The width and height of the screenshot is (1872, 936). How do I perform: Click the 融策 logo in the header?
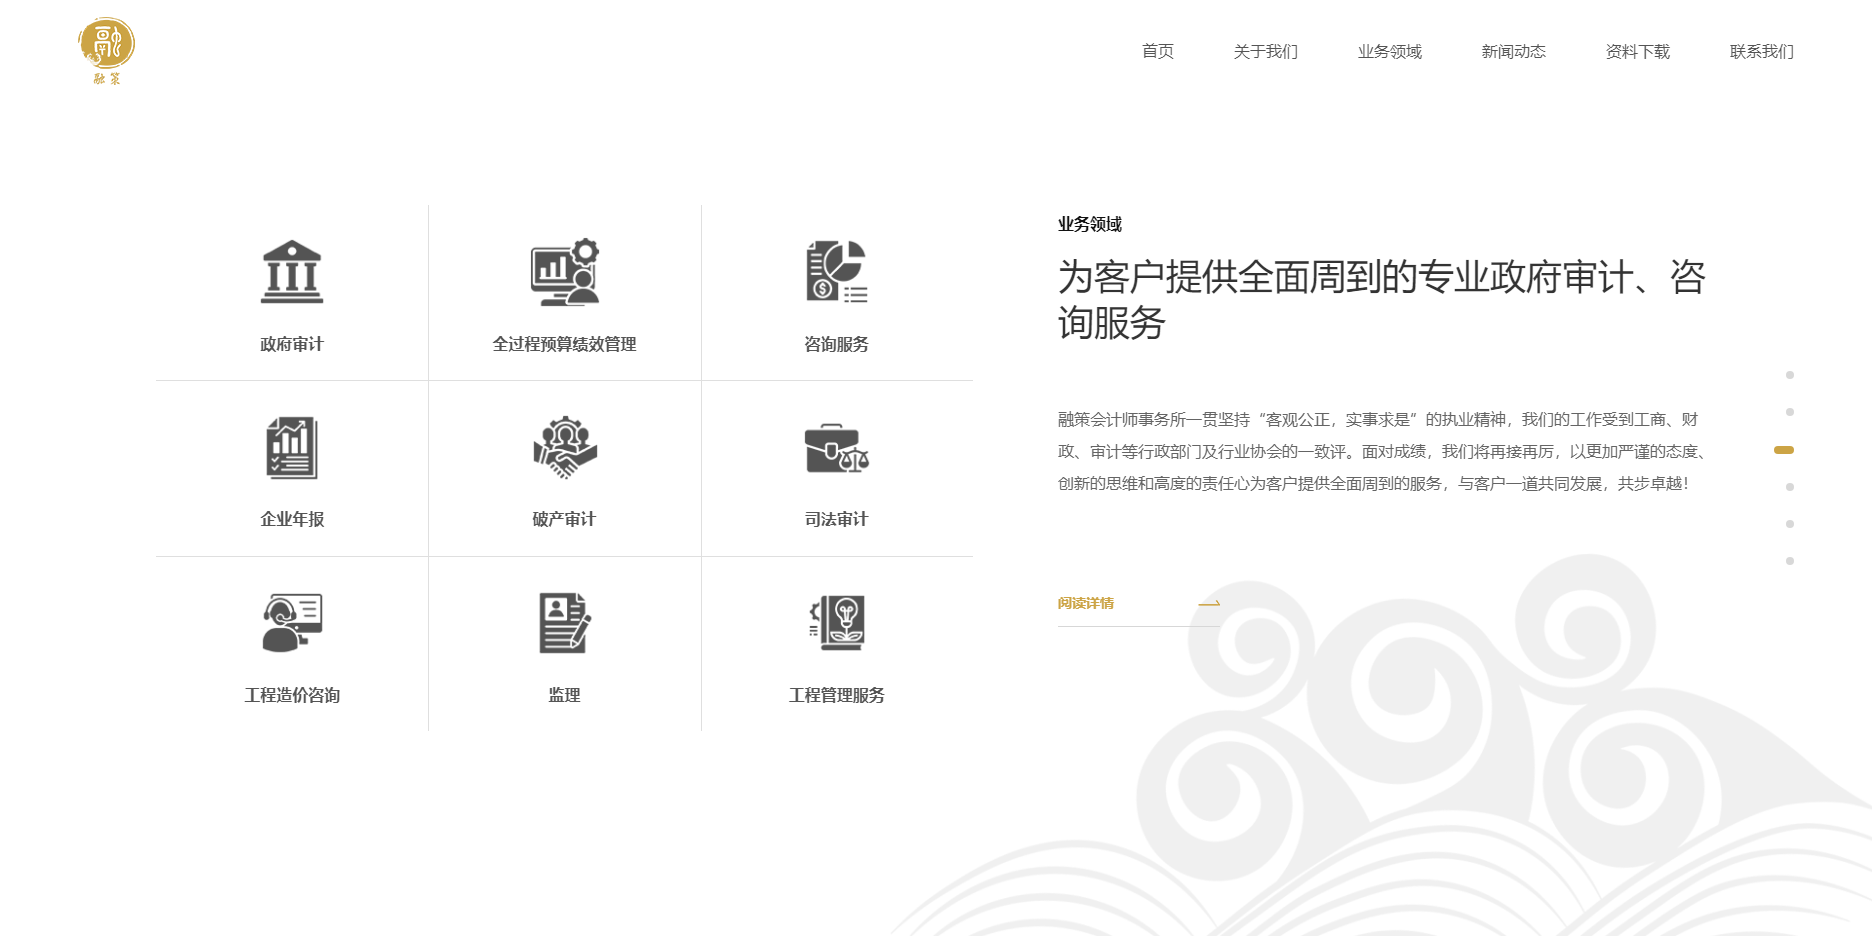coord(107,51)
